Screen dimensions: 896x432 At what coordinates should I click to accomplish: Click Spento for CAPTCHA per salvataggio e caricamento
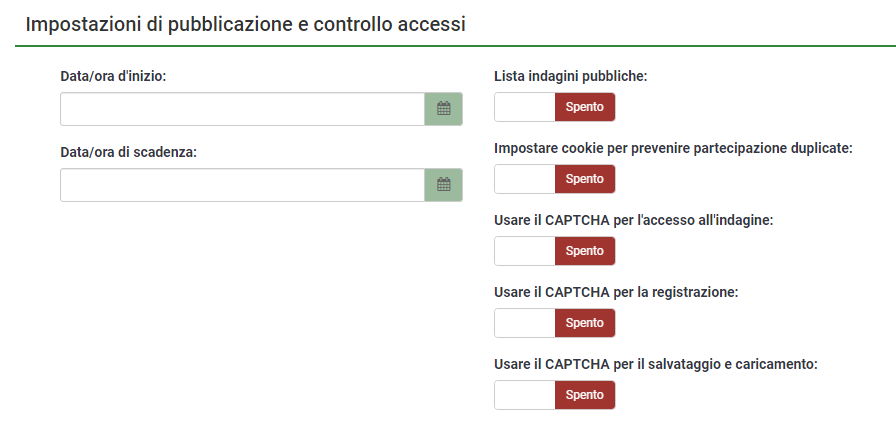point(585,395)
